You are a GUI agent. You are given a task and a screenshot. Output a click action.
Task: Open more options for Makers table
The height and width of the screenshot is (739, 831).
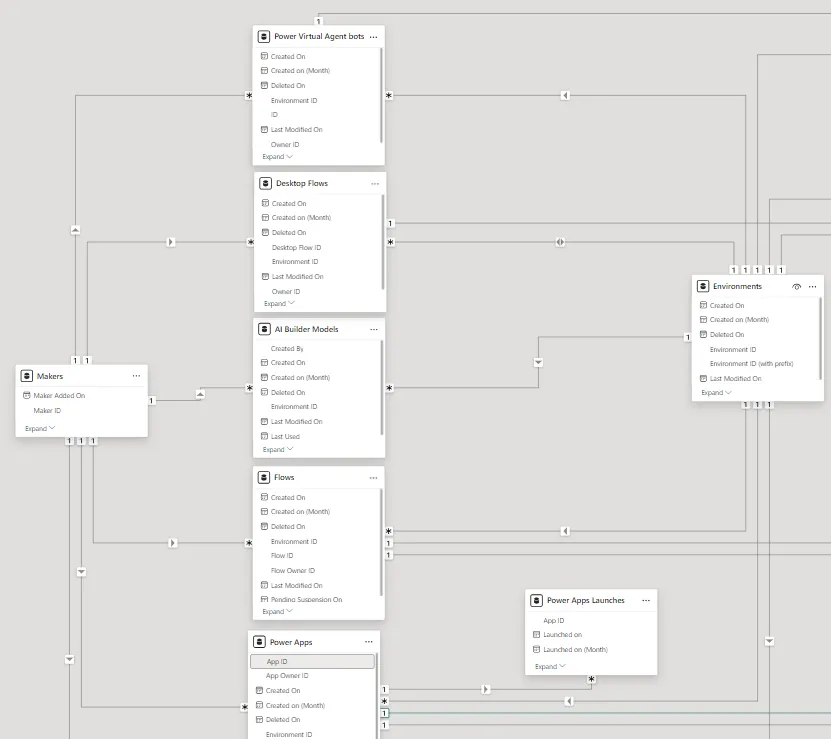(x=137, y=376)
